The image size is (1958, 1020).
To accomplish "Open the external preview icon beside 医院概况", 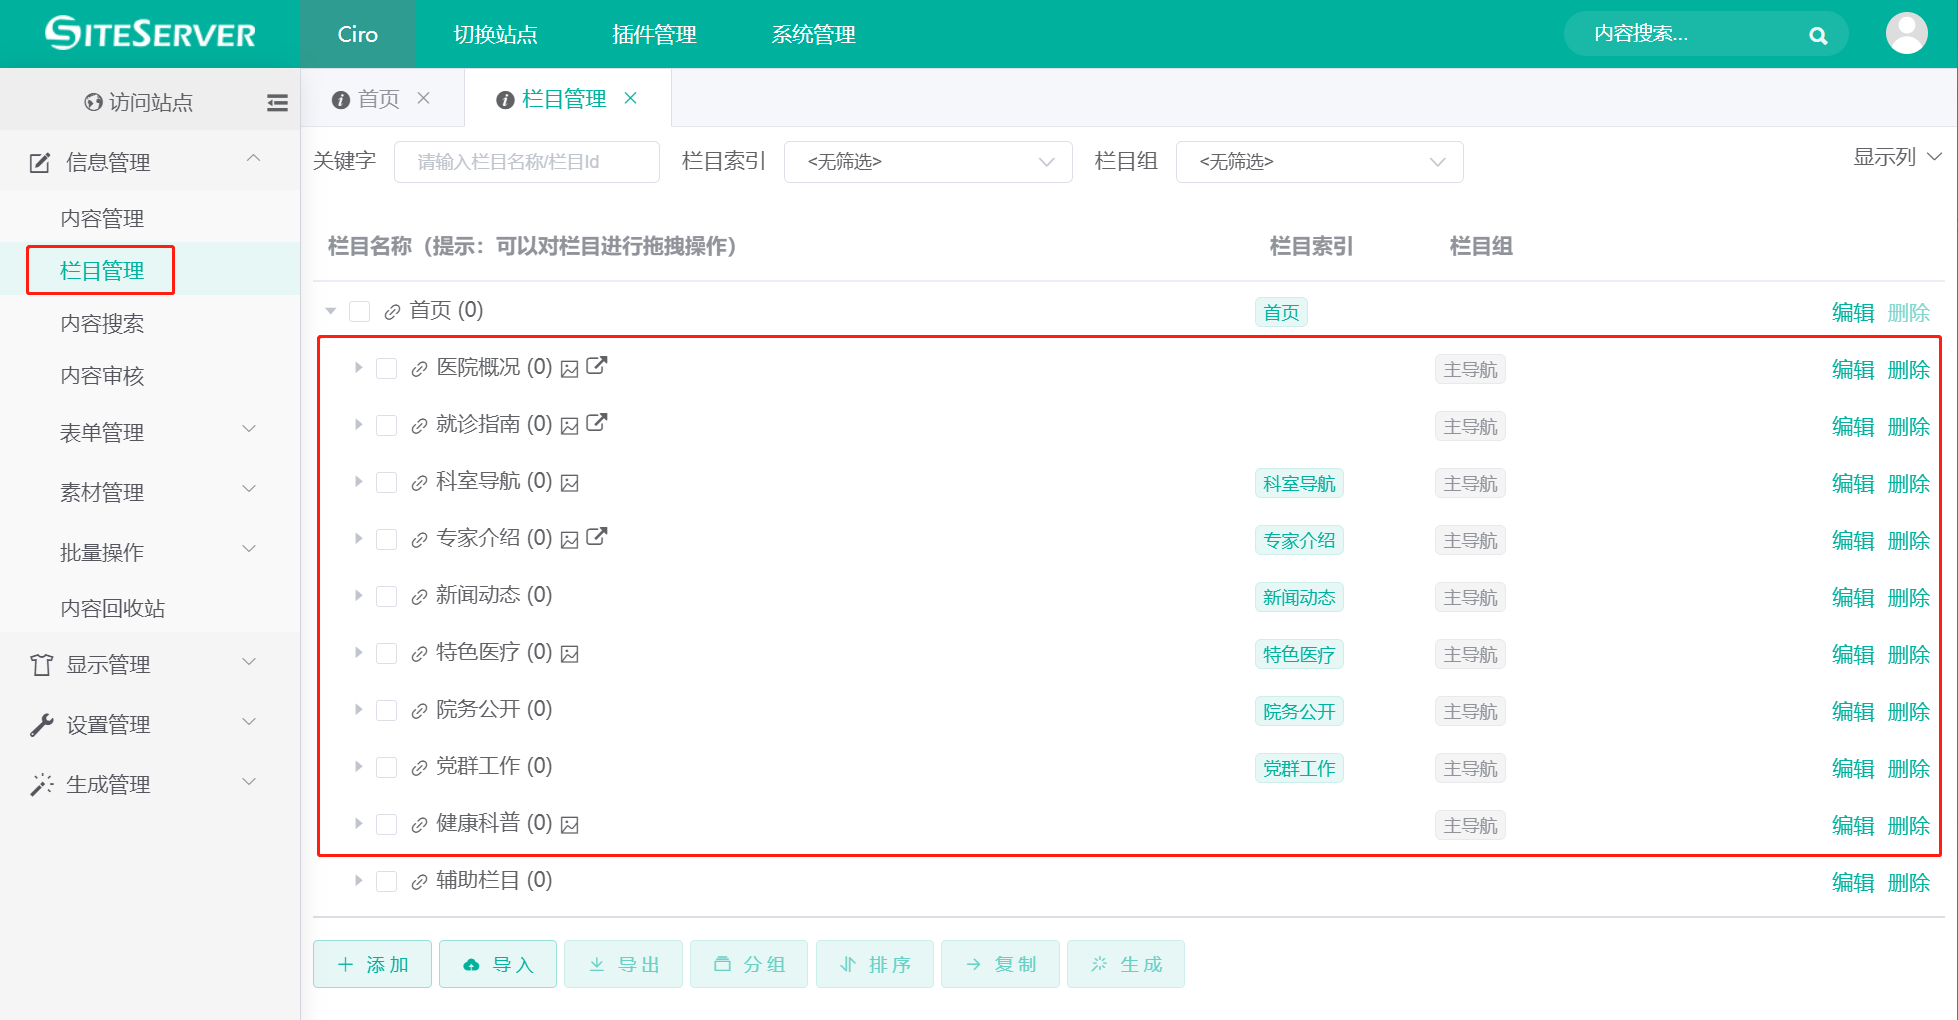I will pyautogui.click(x=596, y=366).
